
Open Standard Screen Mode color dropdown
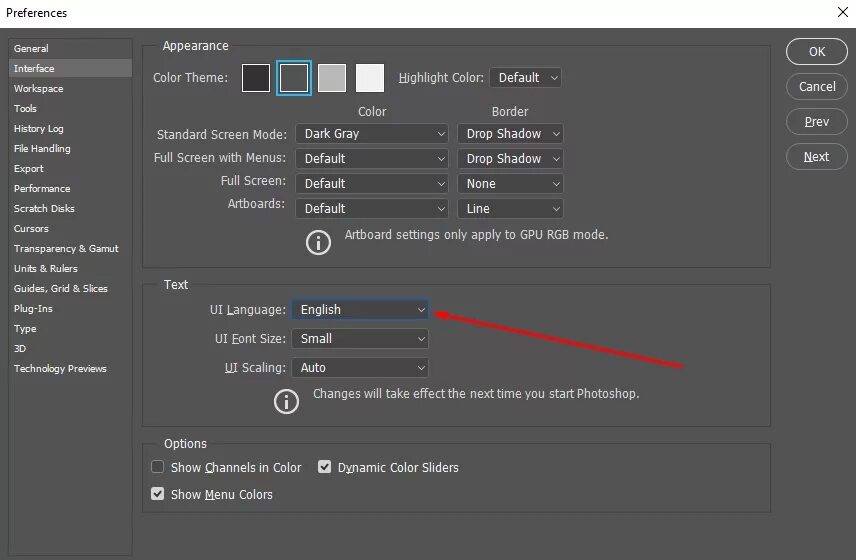click(x=372, y=134)
